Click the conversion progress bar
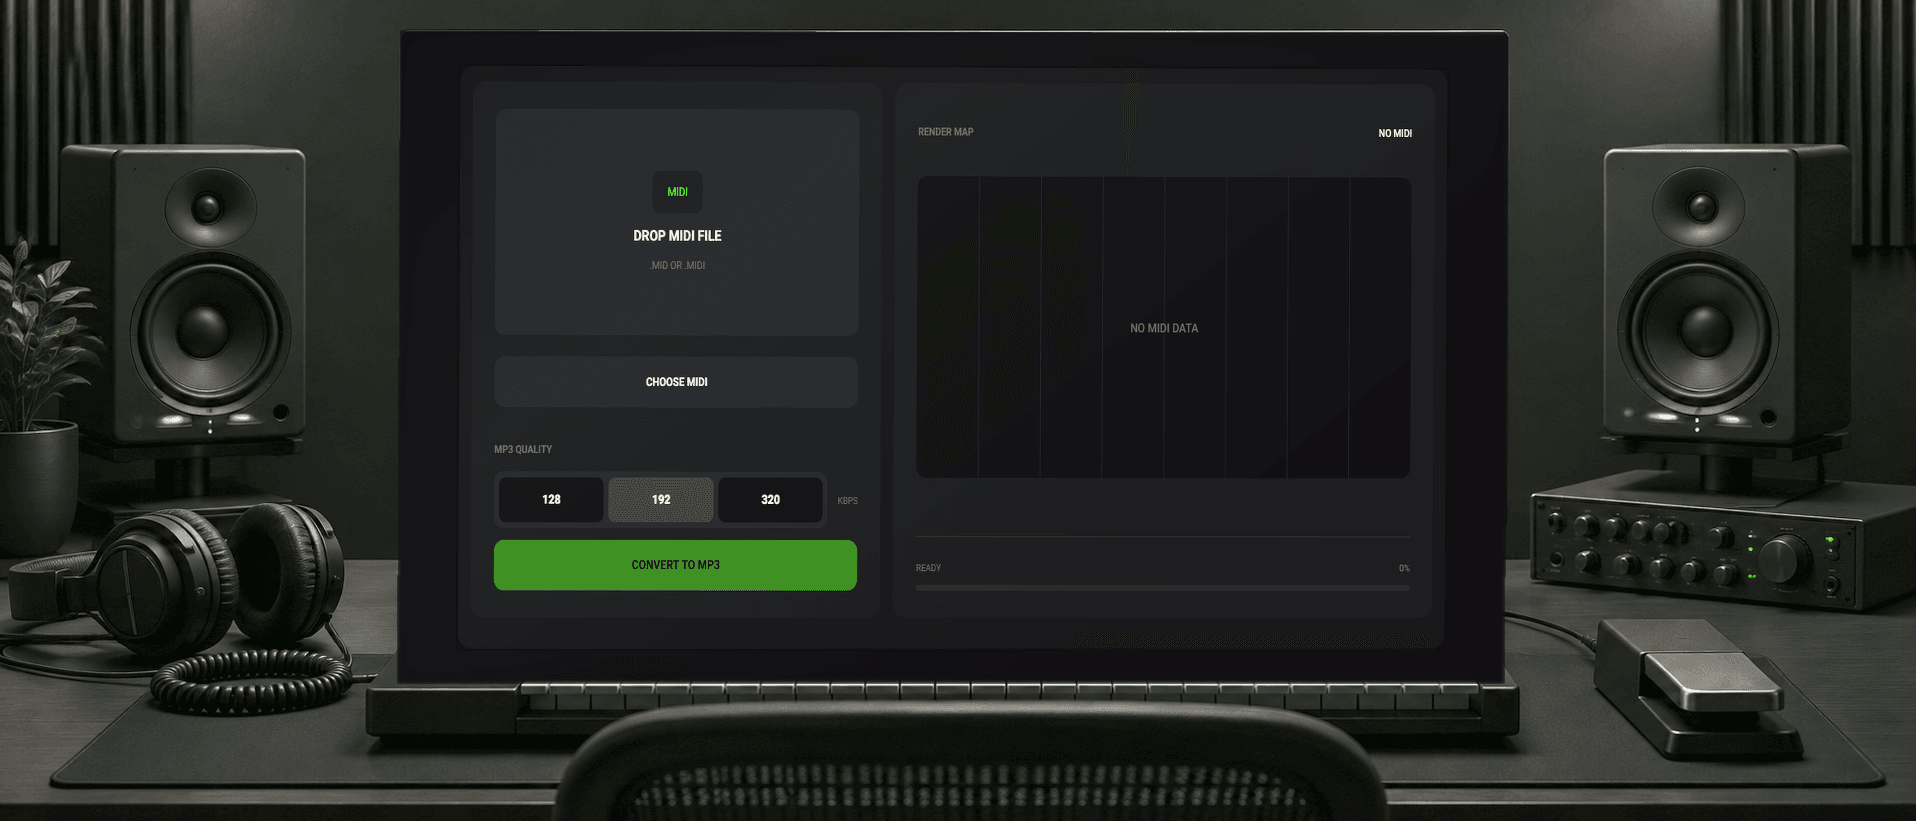 (1163, 588)
